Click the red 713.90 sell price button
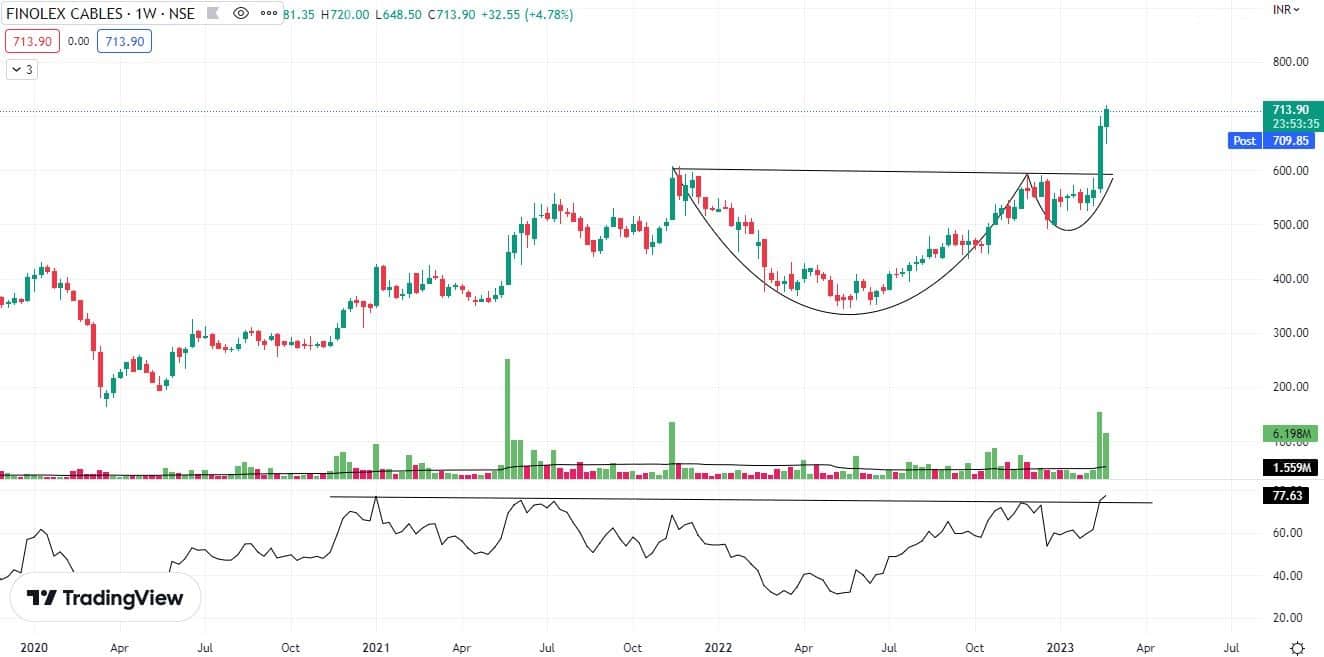Viewport: 1324px width, 657px height. pos(33,42)
